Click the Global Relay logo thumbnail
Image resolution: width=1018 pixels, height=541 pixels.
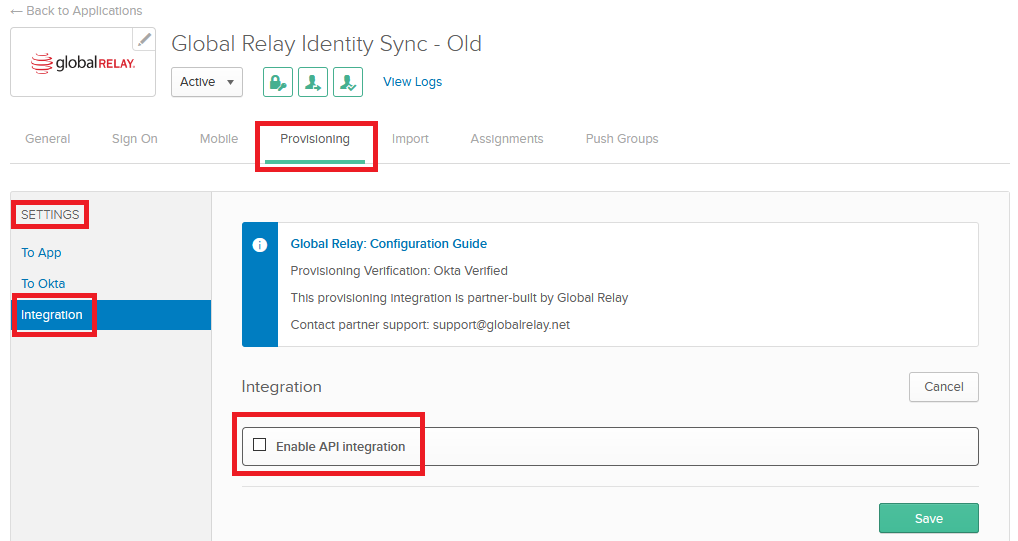tap(83, 63)
